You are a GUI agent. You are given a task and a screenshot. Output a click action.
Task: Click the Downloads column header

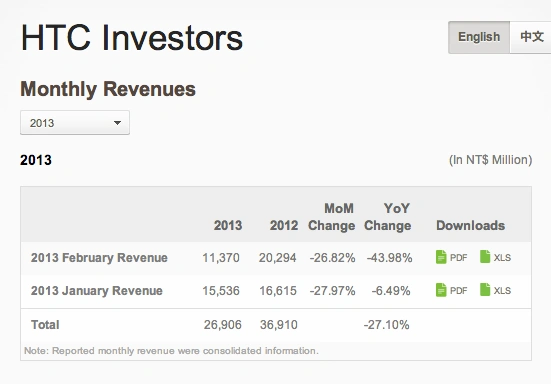471,226
